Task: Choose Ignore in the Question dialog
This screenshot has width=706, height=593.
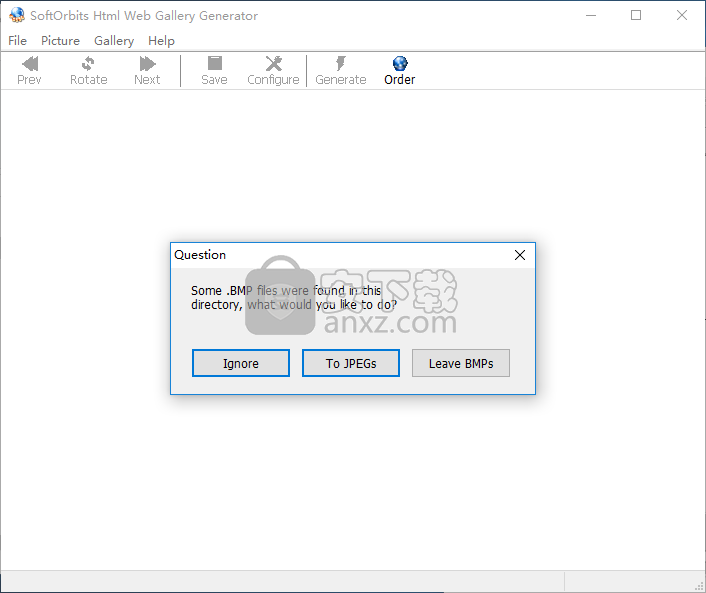Action: click(241, 363)
